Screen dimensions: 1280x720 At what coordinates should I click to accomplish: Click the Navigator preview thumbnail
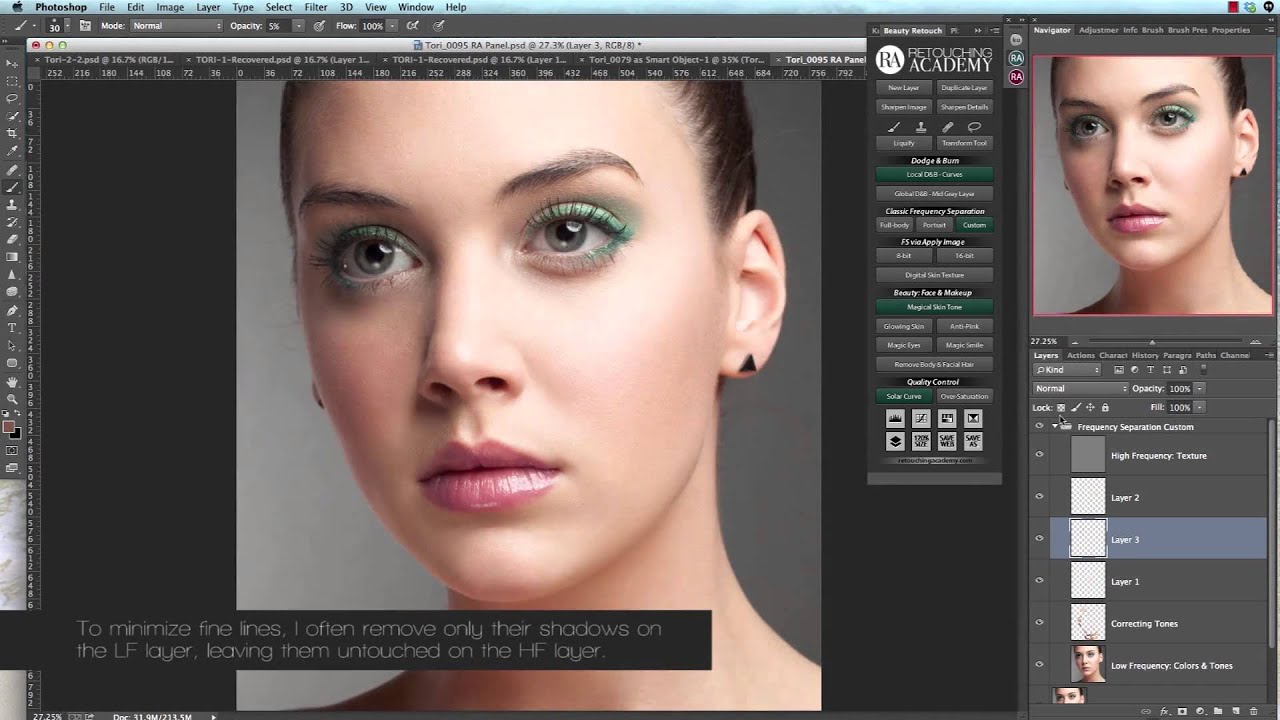point(1153,186)
